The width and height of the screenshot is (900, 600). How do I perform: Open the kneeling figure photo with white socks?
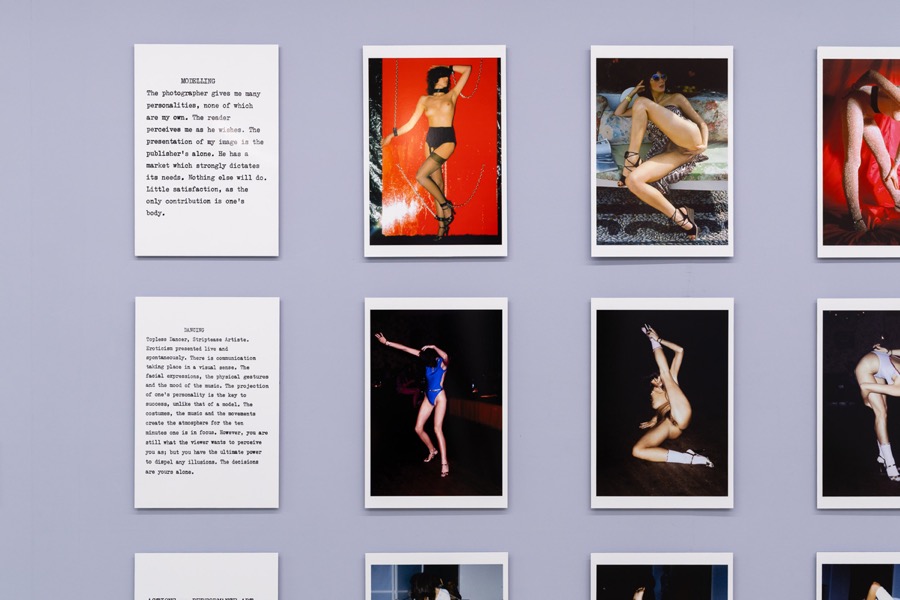(662, 402)
